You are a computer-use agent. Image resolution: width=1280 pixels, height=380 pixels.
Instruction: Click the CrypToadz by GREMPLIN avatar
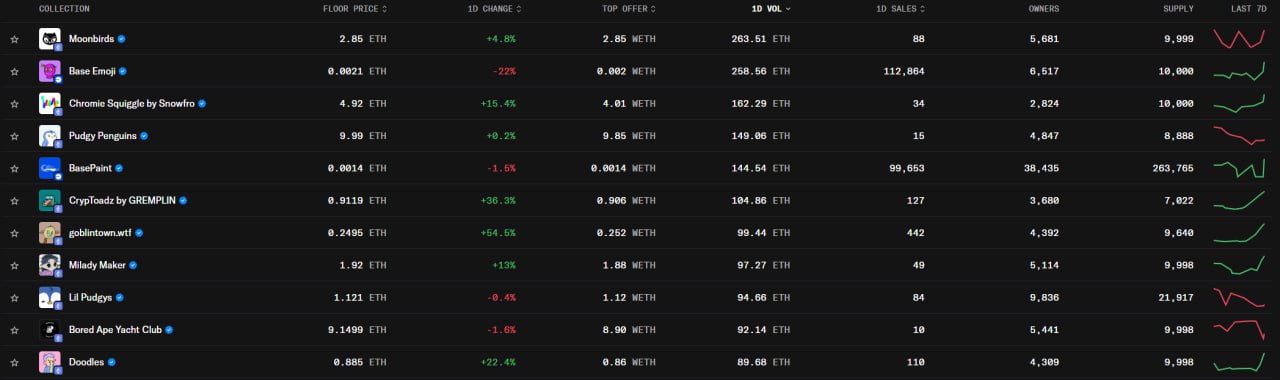point(50,200)
